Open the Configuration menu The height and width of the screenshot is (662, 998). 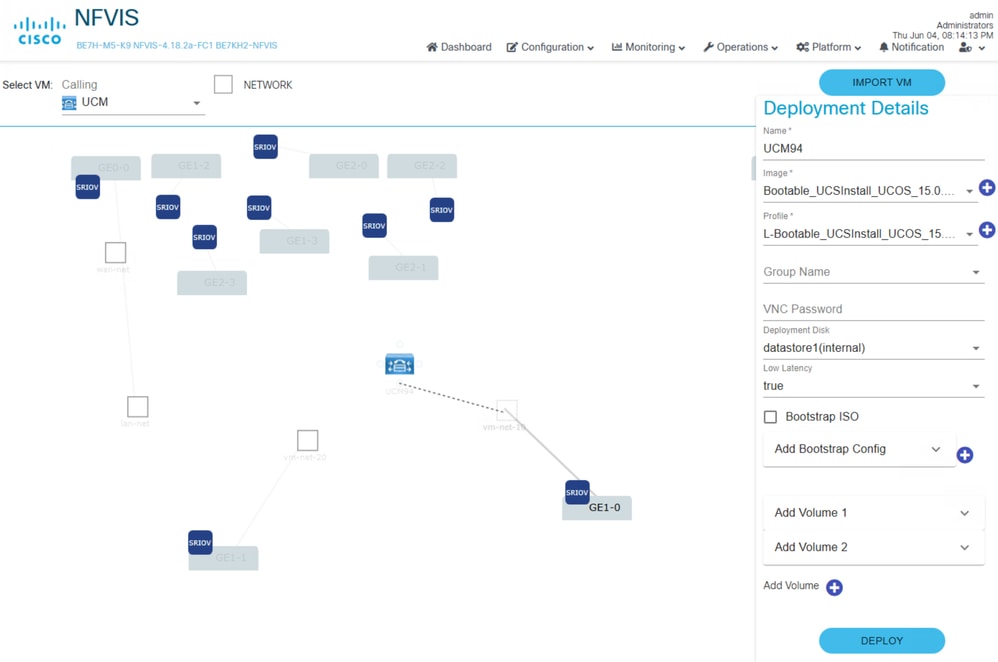tap(550, 47)
